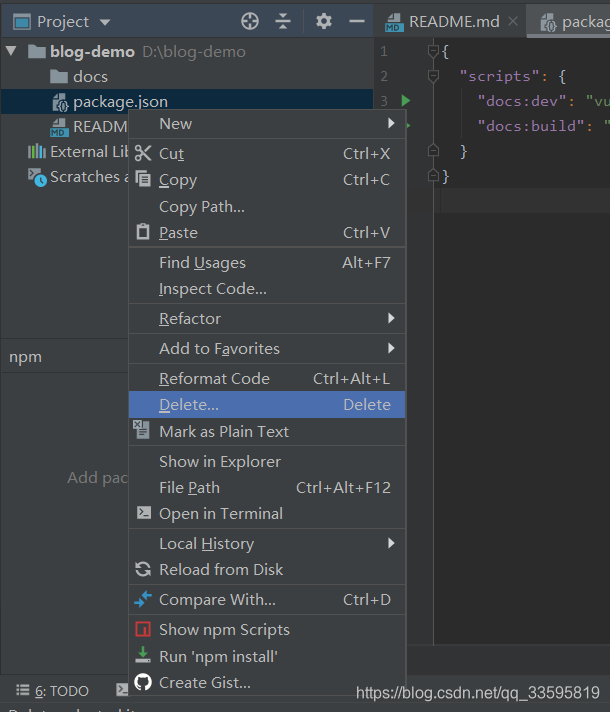Viewport: 610px width, 712px height.
Task: Select Copy Path... menu entry
Action: 267,207
